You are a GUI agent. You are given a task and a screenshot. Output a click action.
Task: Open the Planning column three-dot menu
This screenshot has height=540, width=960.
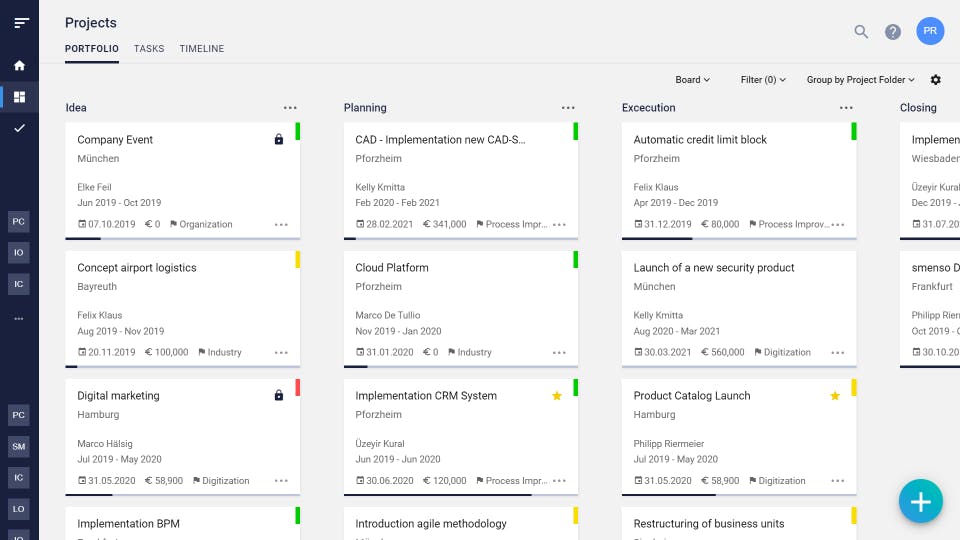tap(568, 108)
